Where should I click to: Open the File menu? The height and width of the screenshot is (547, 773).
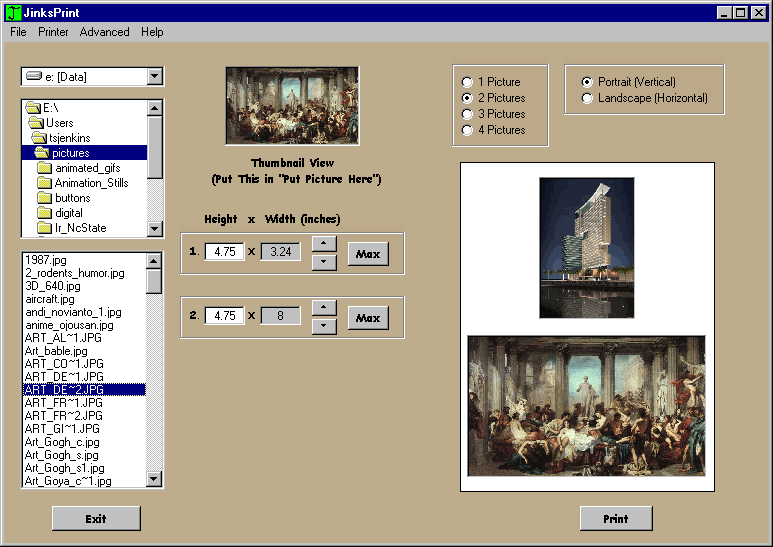coord(18,32)
